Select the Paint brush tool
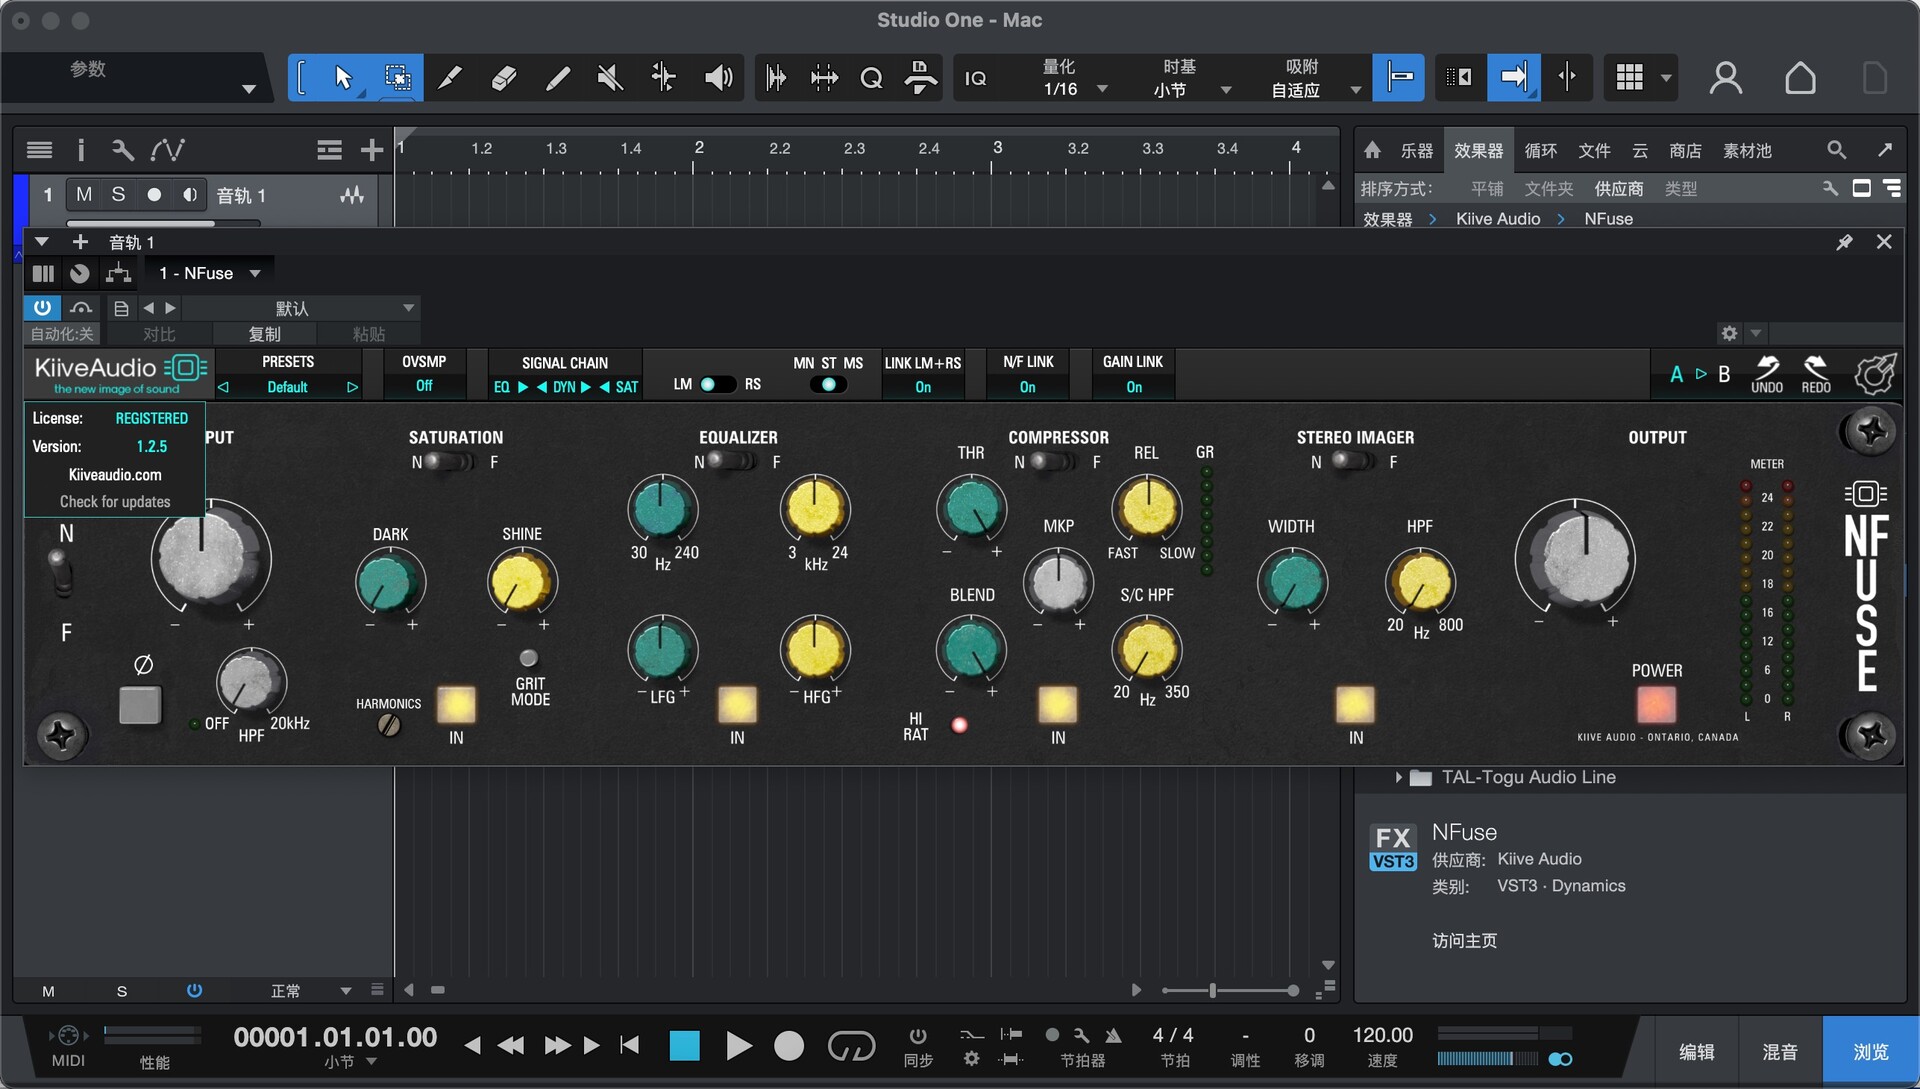Screen dimensions: 1920x1089 click(557, 78)
